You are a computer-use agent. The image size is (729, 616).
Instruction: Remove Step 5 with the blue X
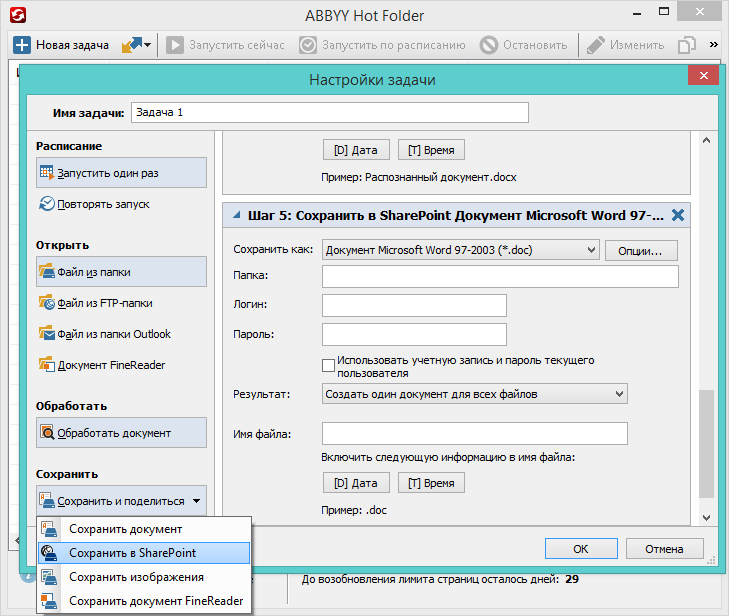coord(678,215)
